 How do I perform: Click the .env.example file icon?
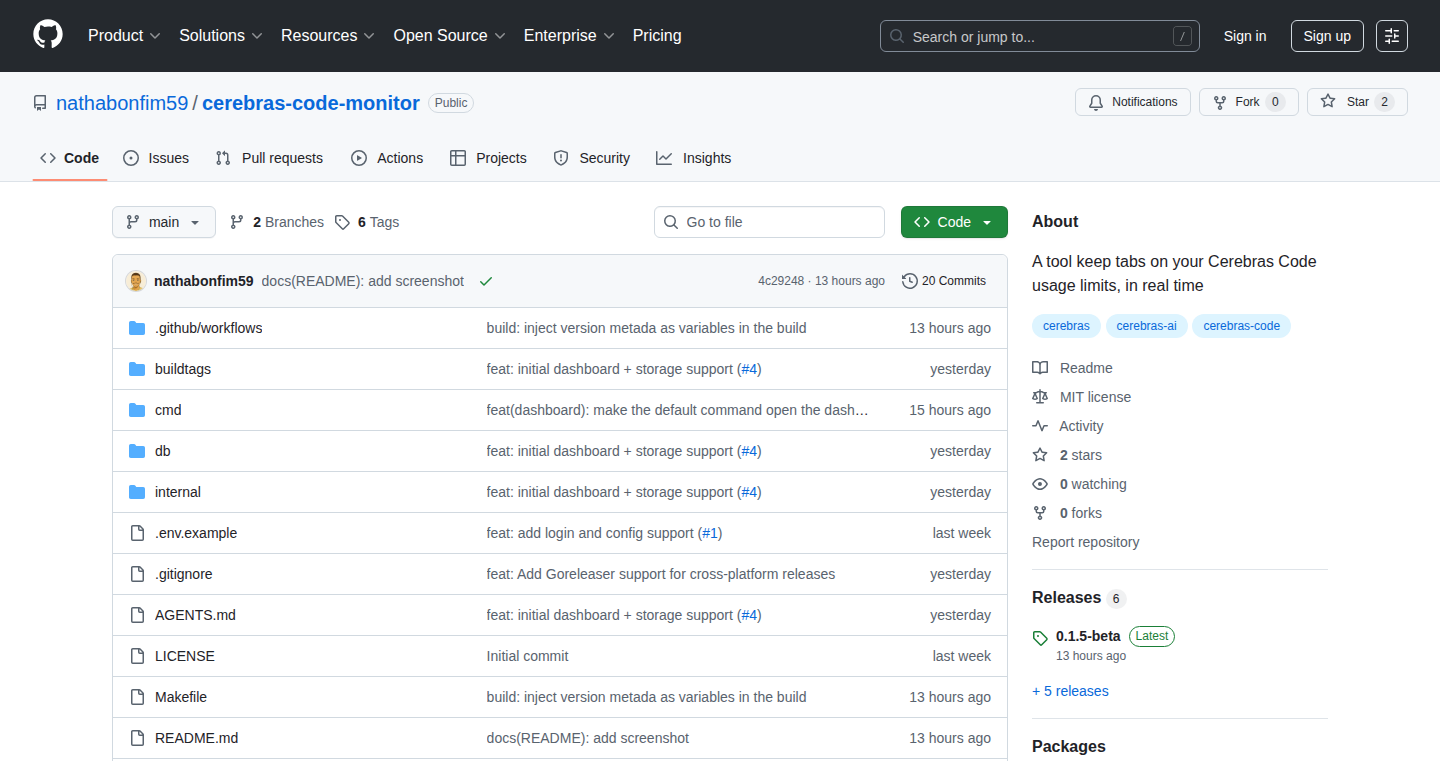[x=137, y=533]
